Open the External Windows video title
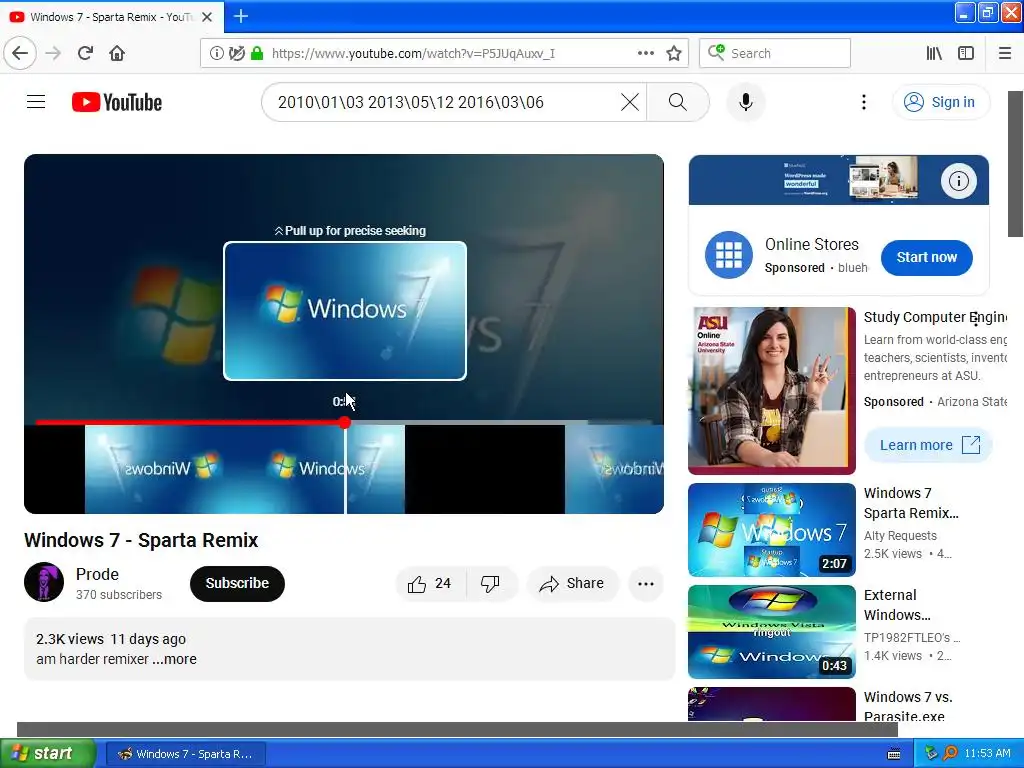Image resolution: width=1024 pixels, height=768 pixels. (897, 605)
